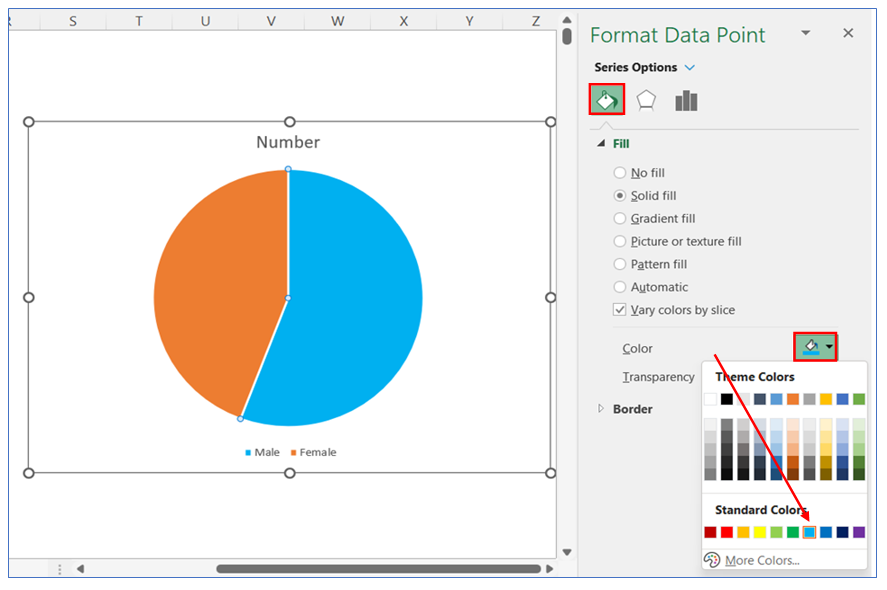The width and height of the screenshot is (887, 590).
Task: Uncheck Vary colors by slice
Action: [x=620, y=310]
